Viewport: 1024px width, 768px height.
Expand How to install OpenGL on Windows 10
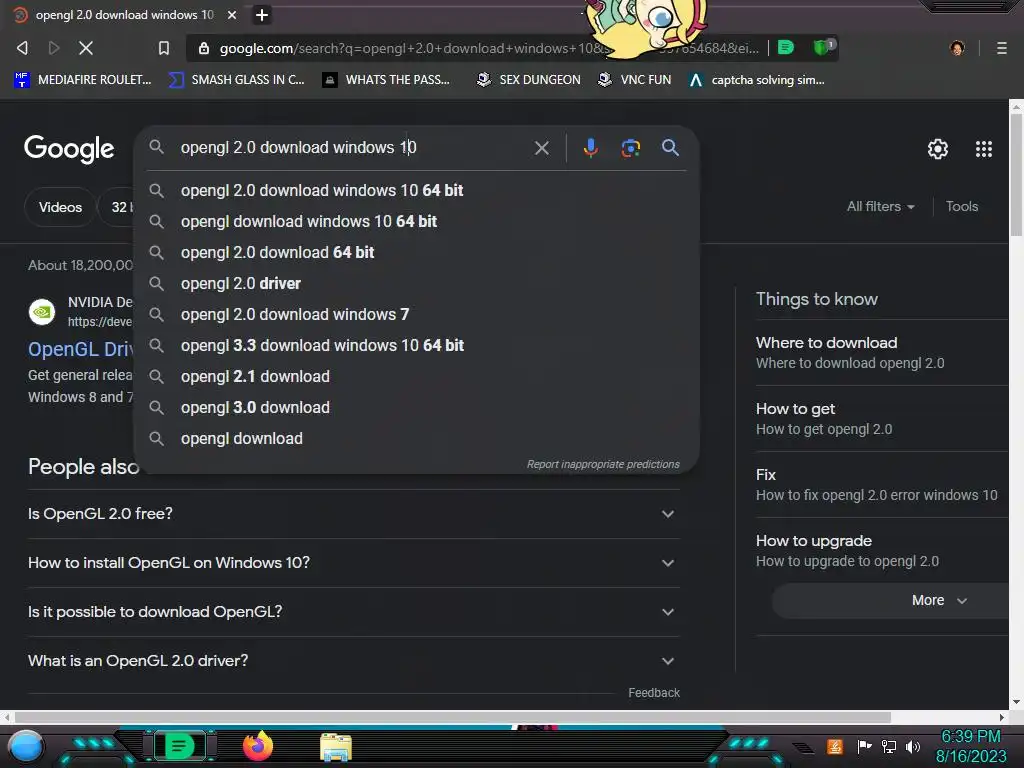(353, 563)
